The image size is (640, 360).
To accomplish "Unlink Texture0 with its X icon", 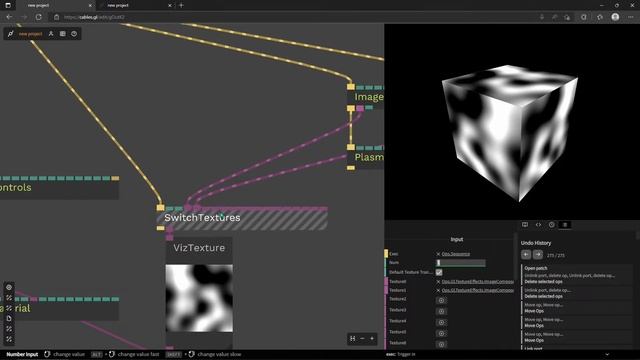I will coord(438,282).
